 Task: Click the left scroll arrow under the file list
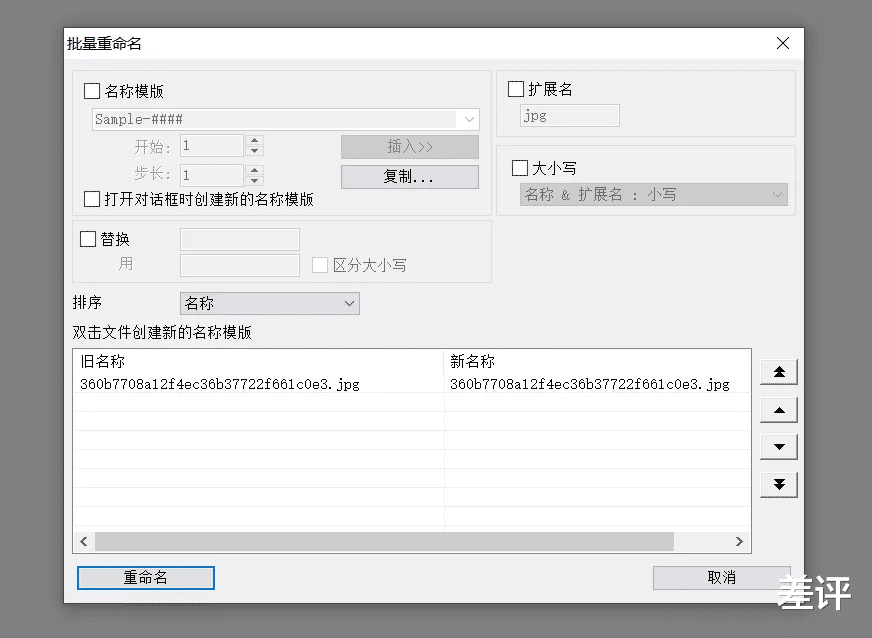click(84, 541)
